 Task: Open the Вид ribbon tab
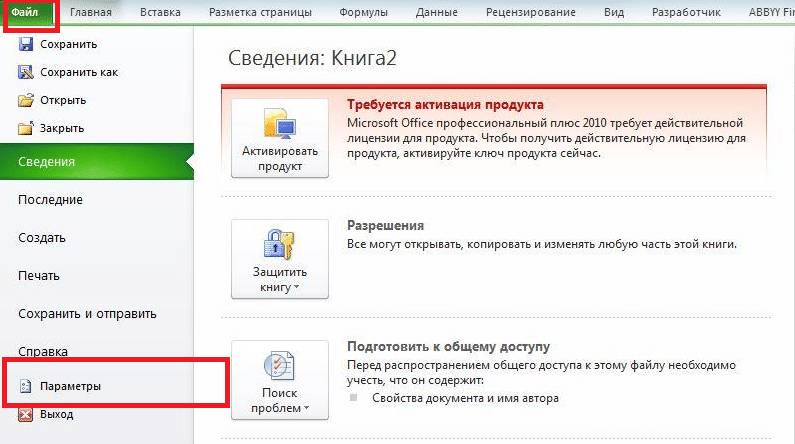(614, 12)
